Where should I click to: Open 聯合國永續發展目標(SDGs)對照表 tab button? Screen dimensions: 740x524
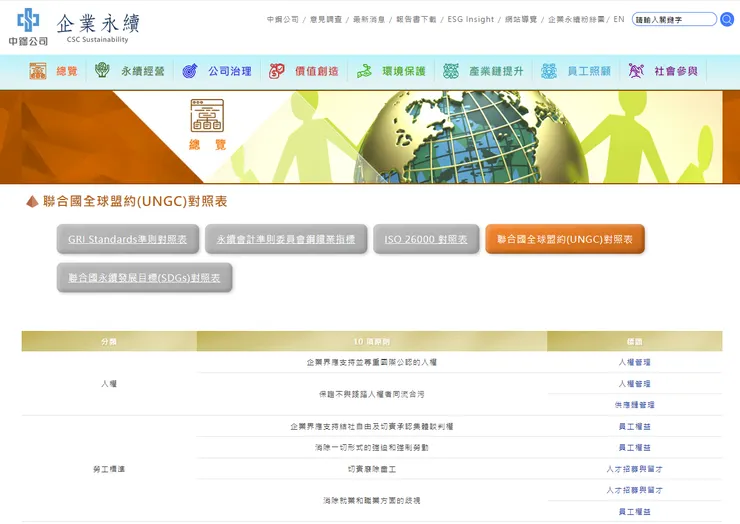[x=144, y=278]
